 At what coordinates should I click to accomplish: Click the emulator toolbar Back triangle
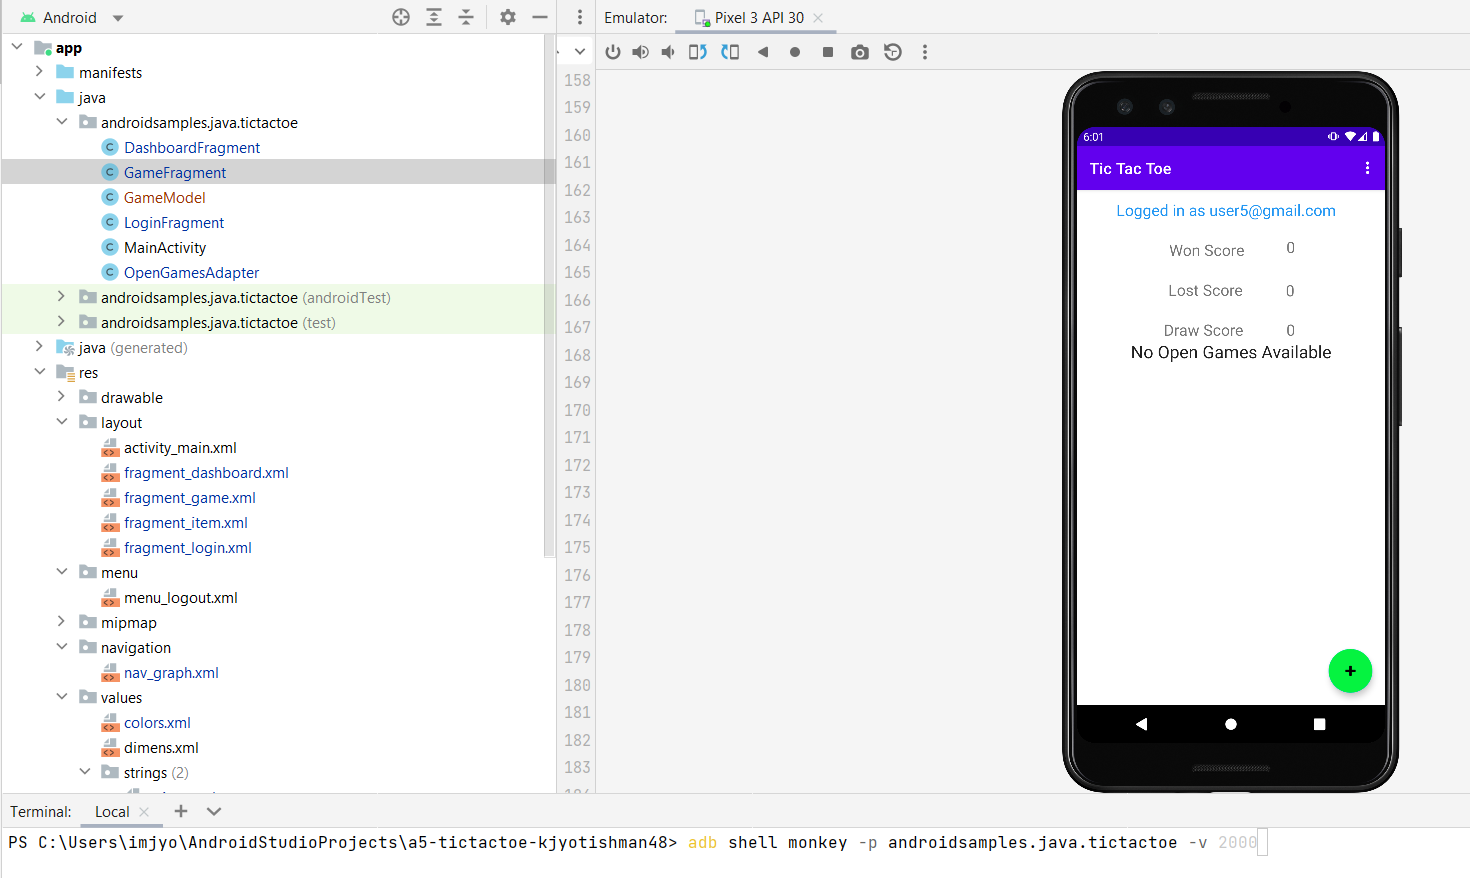763,52
